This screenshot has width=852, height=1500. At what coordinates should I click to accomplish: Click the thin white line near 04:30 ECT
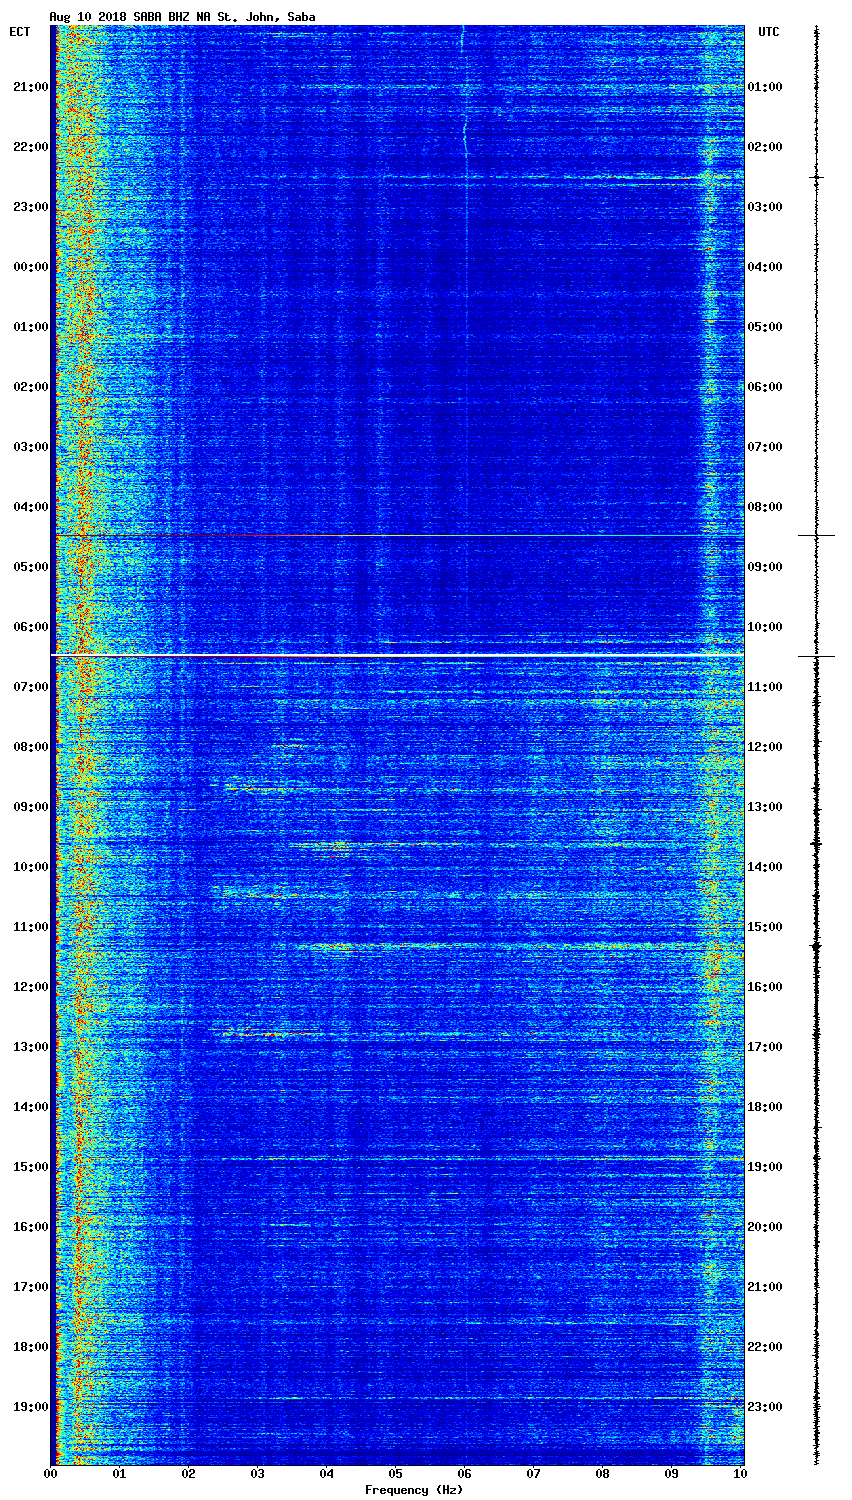tap(397, 536)
